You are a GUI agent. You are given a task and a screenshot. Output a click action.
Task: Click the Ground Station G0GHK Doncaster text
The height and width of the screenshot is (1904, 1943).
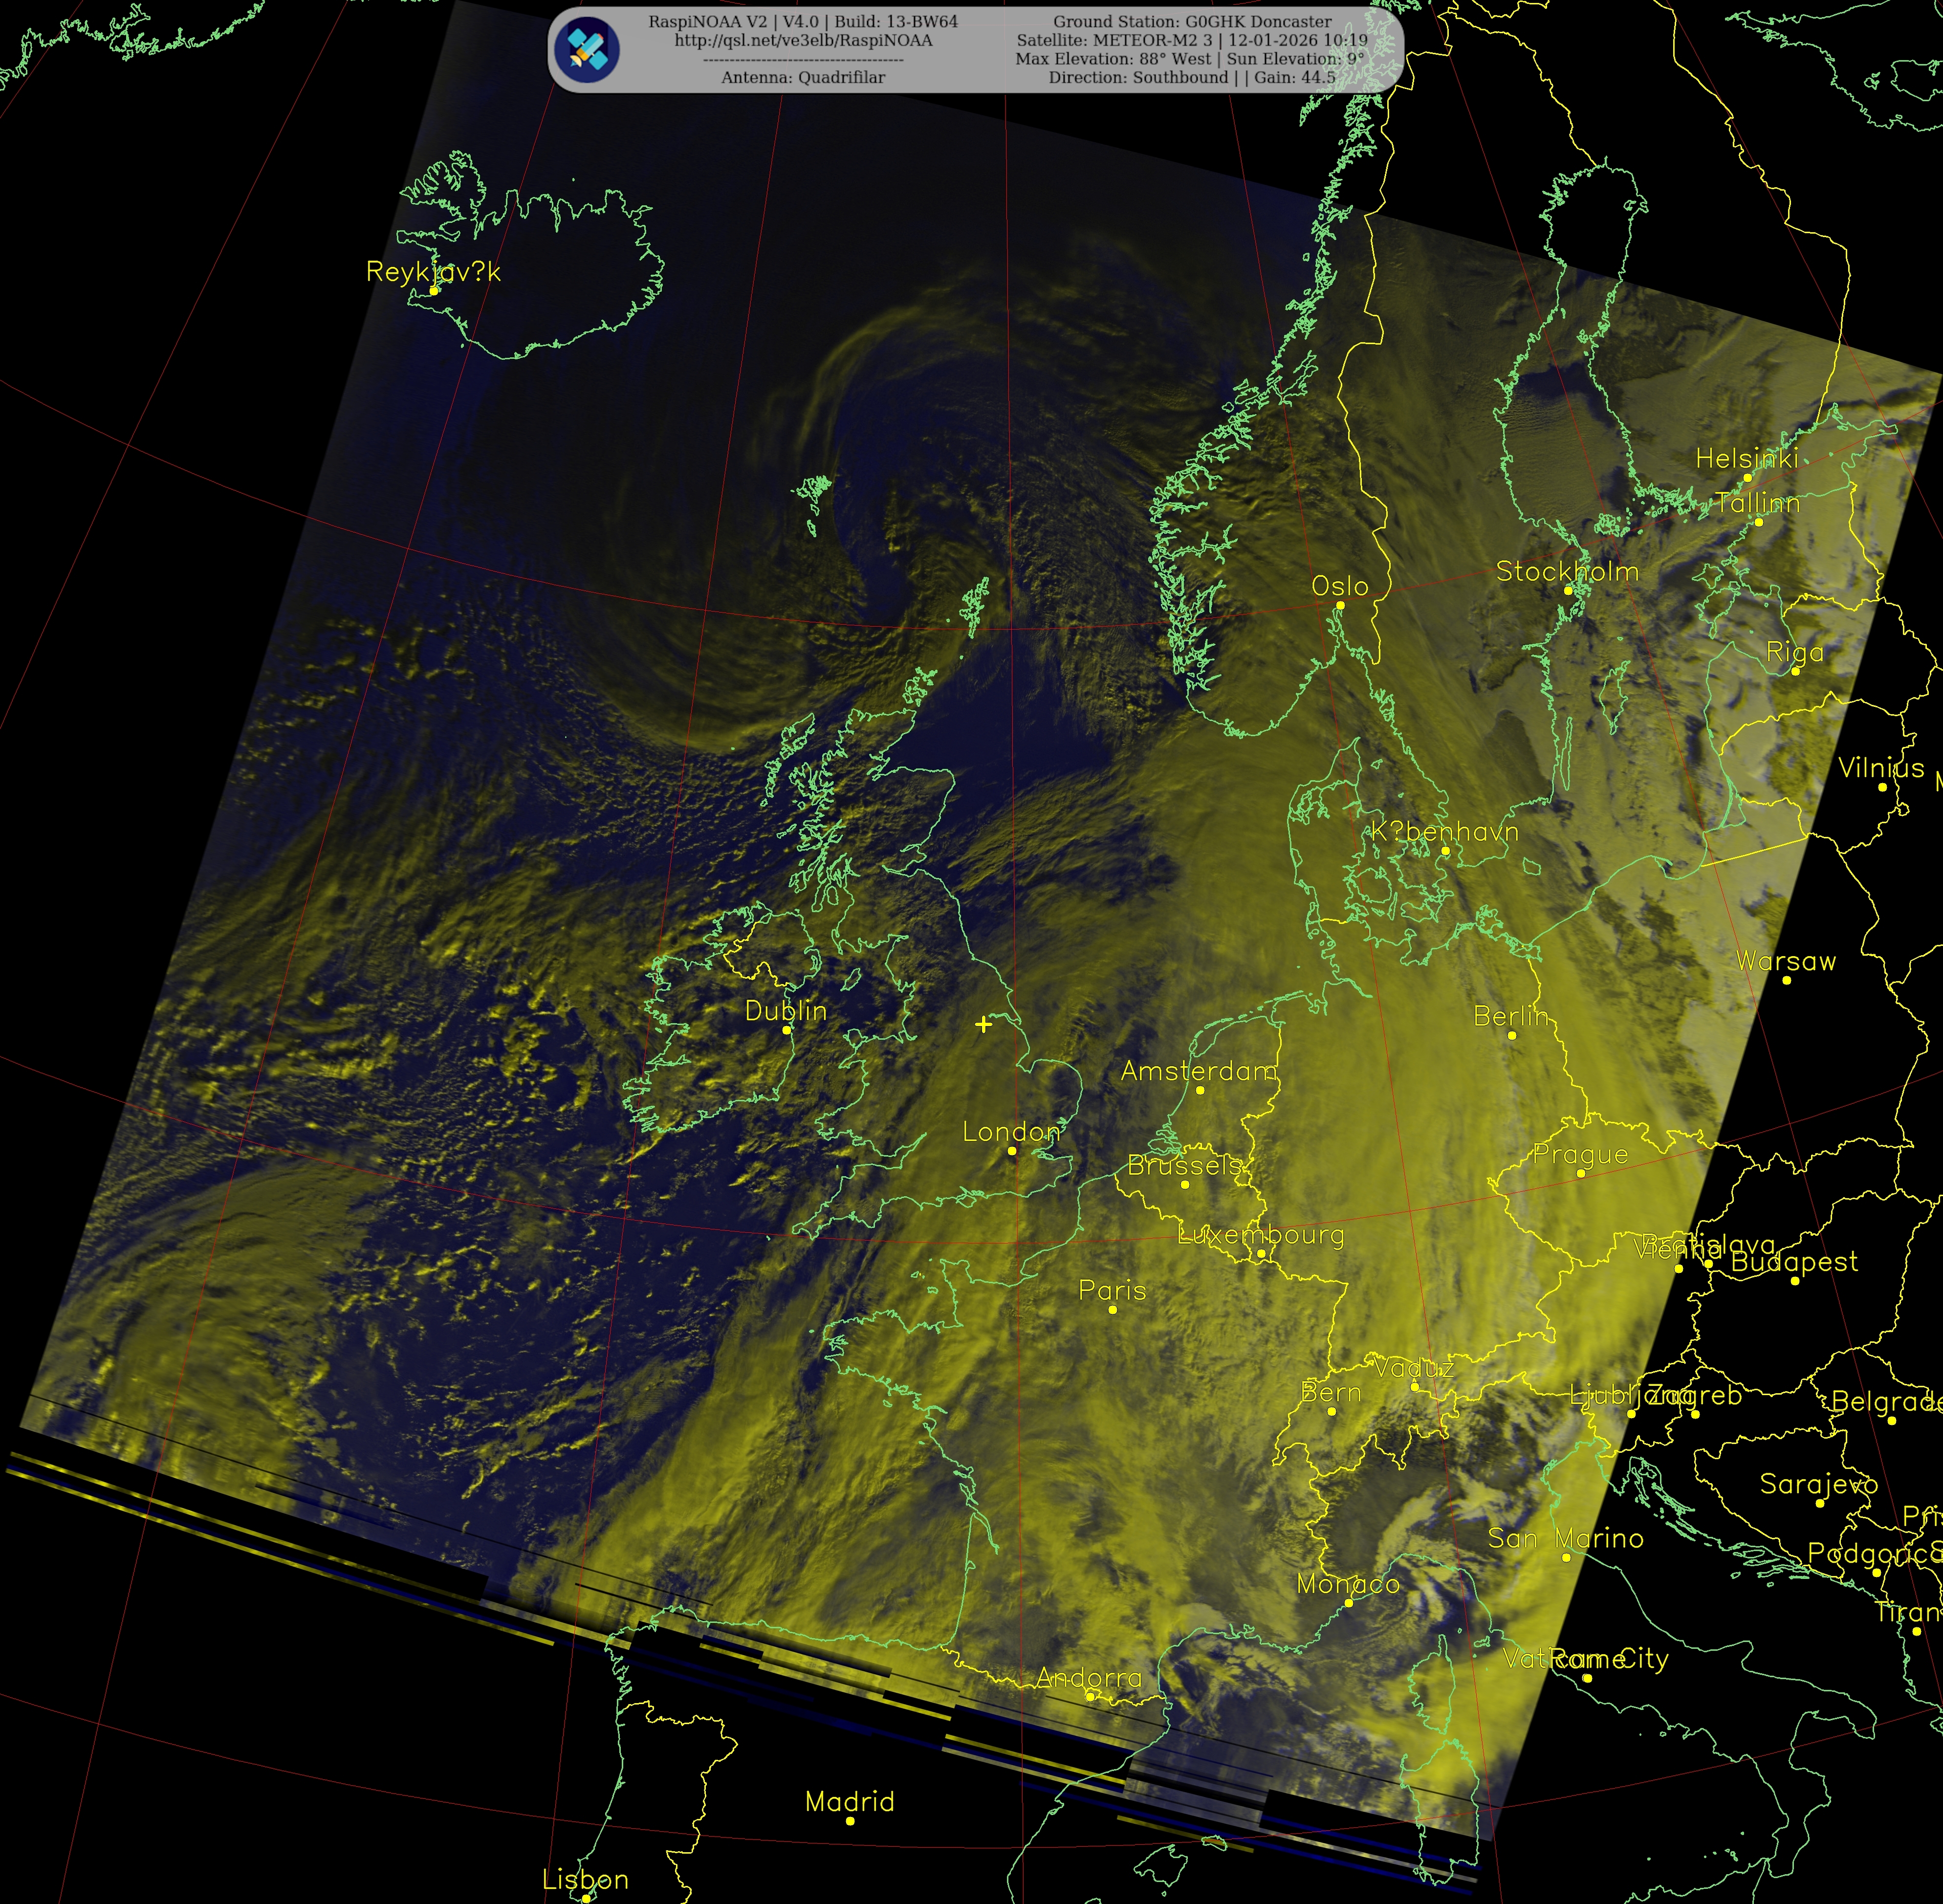coord(1192,22)
